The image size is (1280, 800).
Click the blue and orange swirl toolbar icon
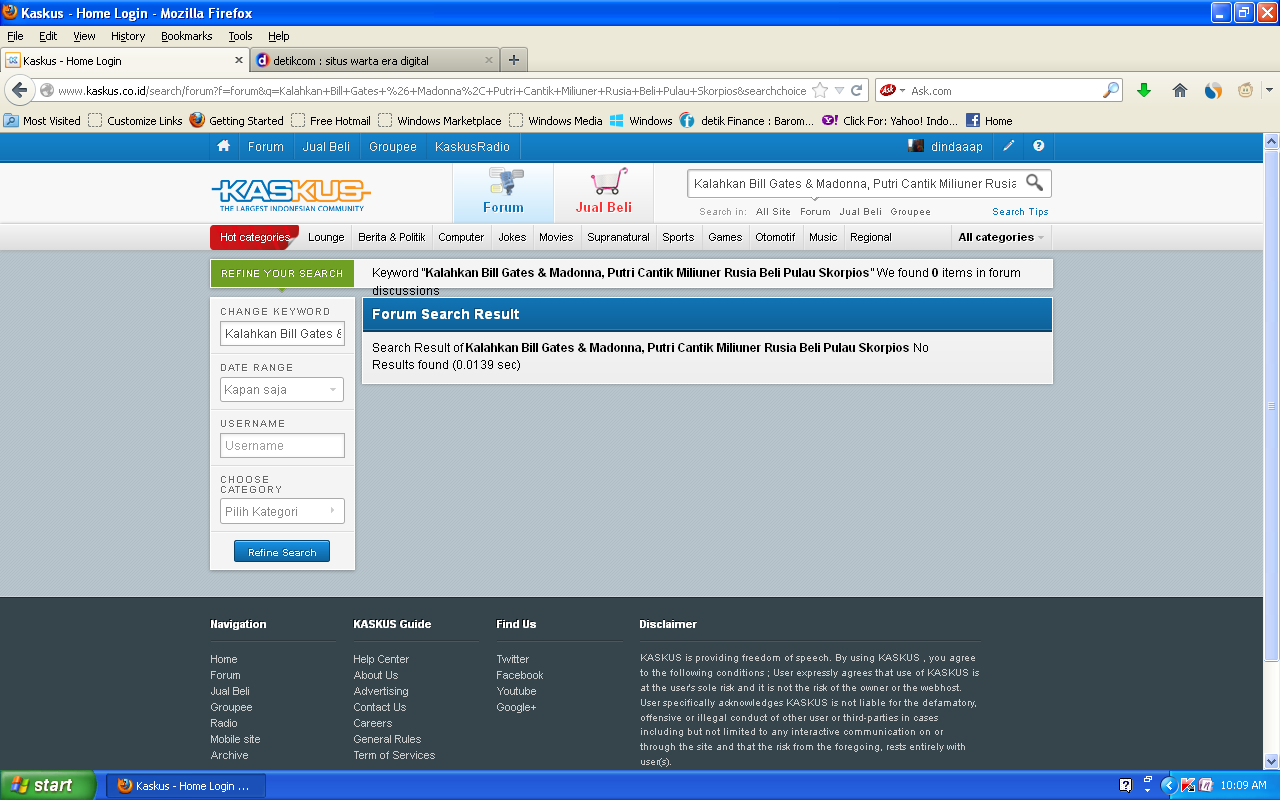point(1213,90)
